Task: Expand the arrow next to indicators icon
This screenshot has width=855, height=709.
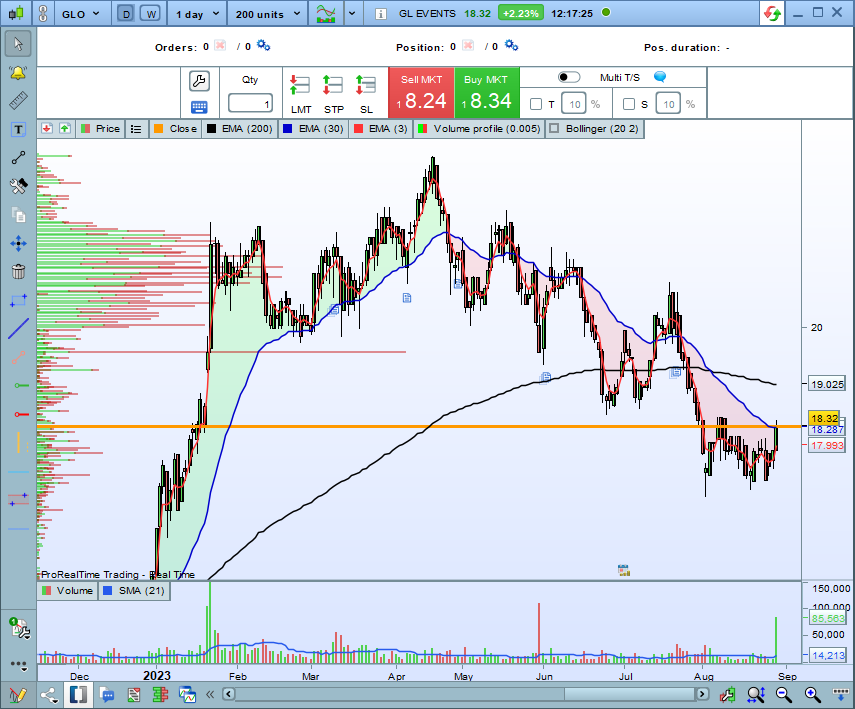Action: [352, 14]
